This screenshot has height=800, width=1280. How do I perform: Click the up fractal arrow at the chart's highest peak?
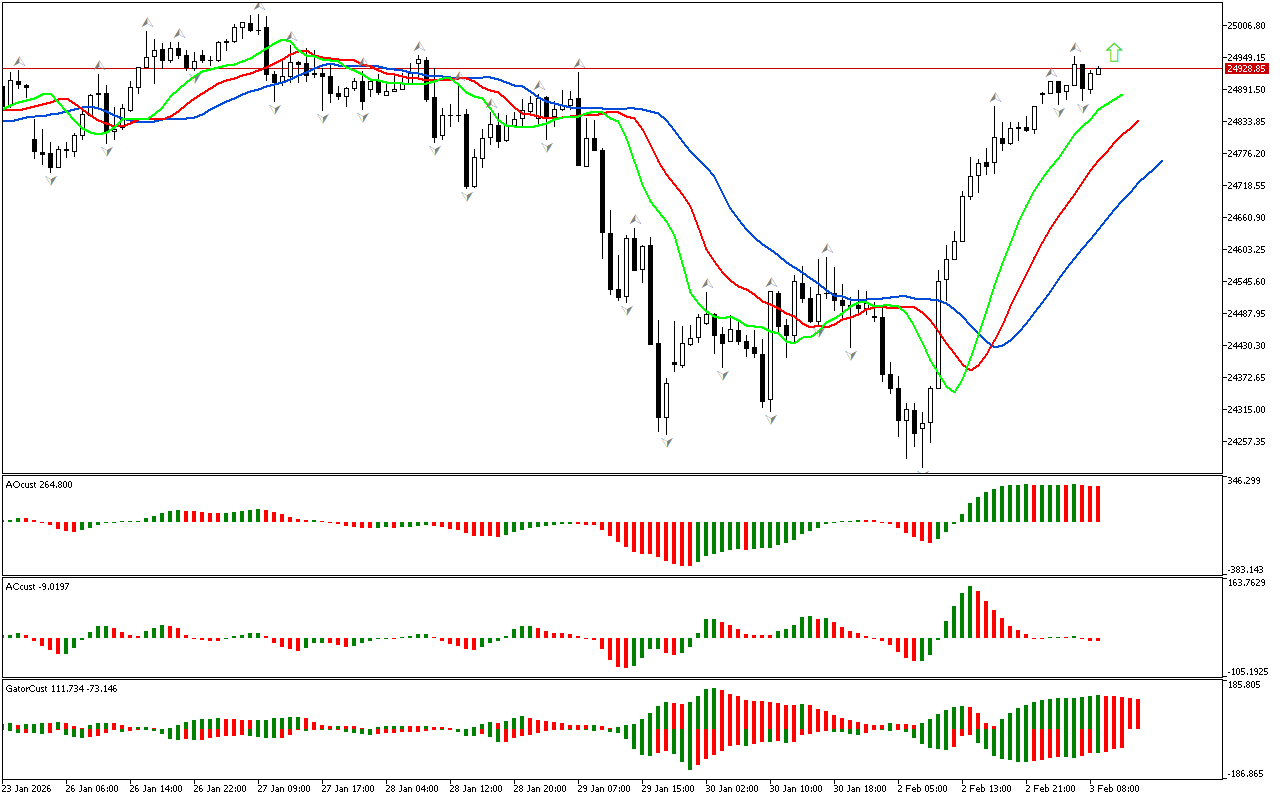point(259,7)
